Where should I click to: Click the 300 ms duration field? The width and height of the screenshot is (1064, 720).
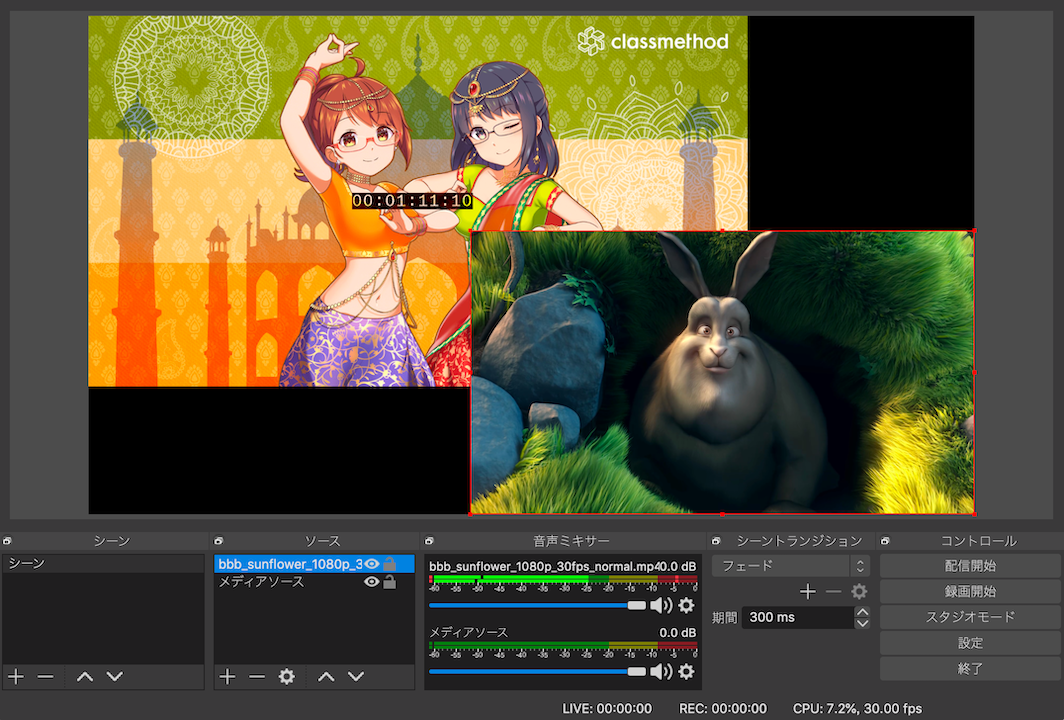(798, 618)
